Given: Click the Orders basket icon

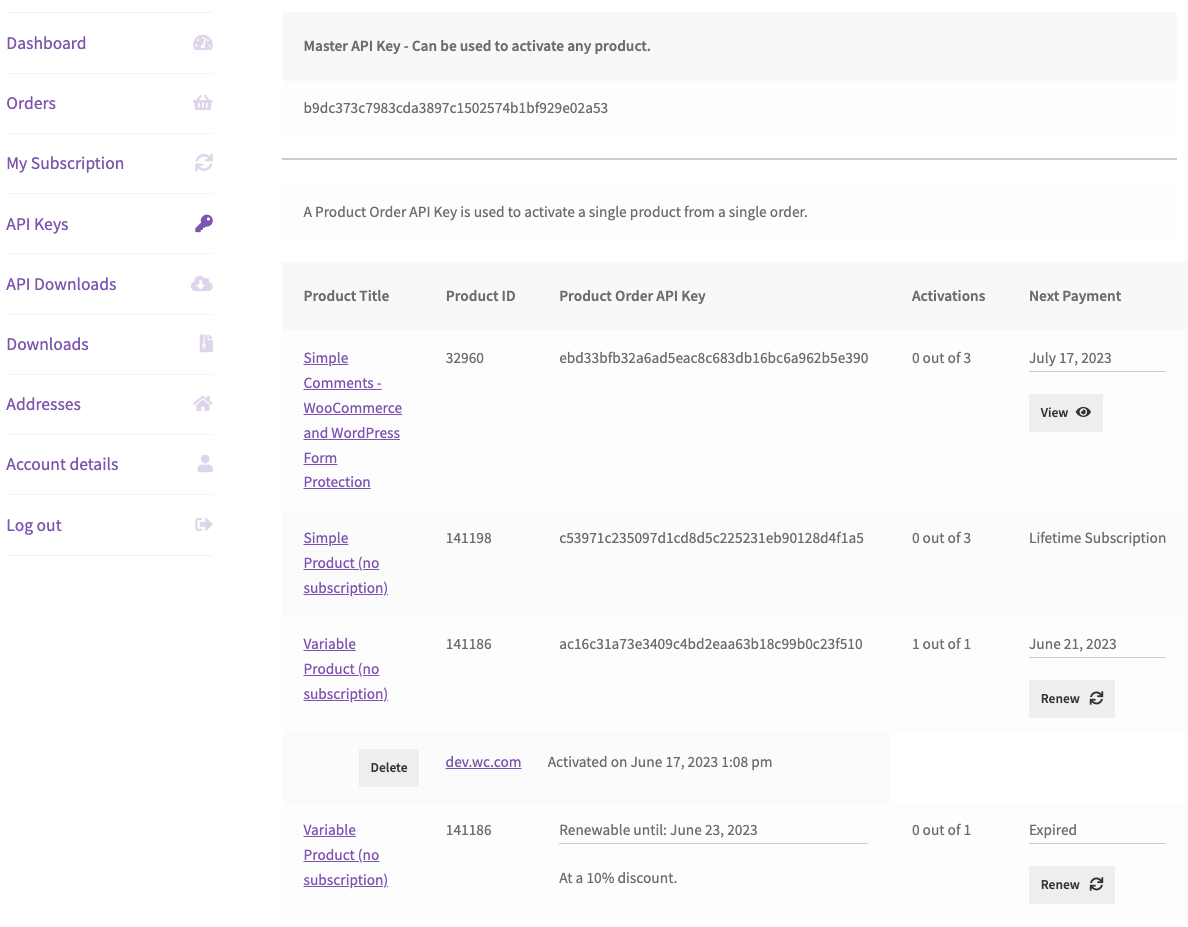Looking at the screenshot, I should point(203,103).
